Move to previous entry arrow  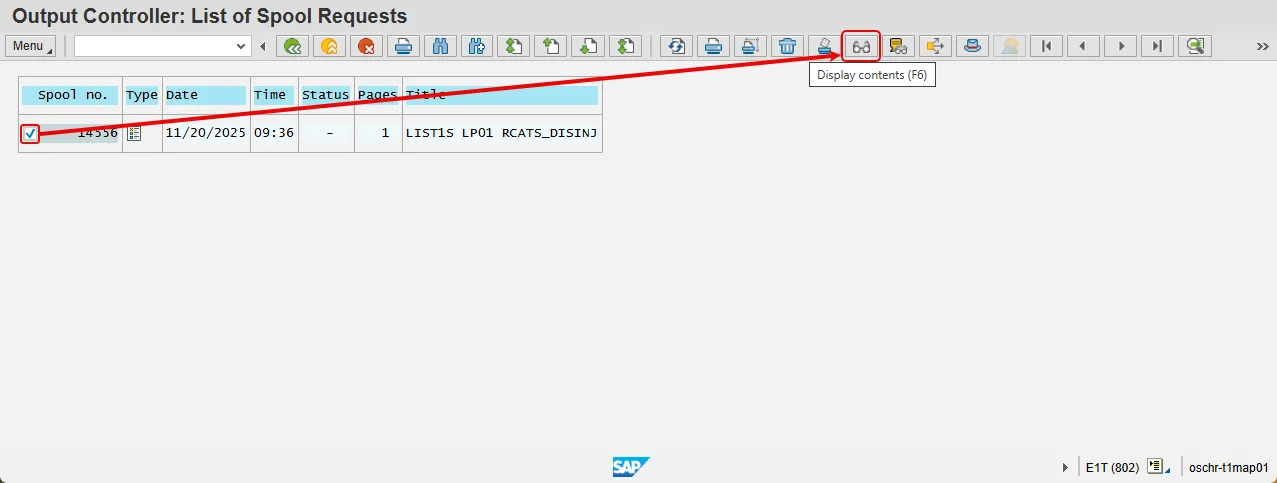(x=1083, y=46)
